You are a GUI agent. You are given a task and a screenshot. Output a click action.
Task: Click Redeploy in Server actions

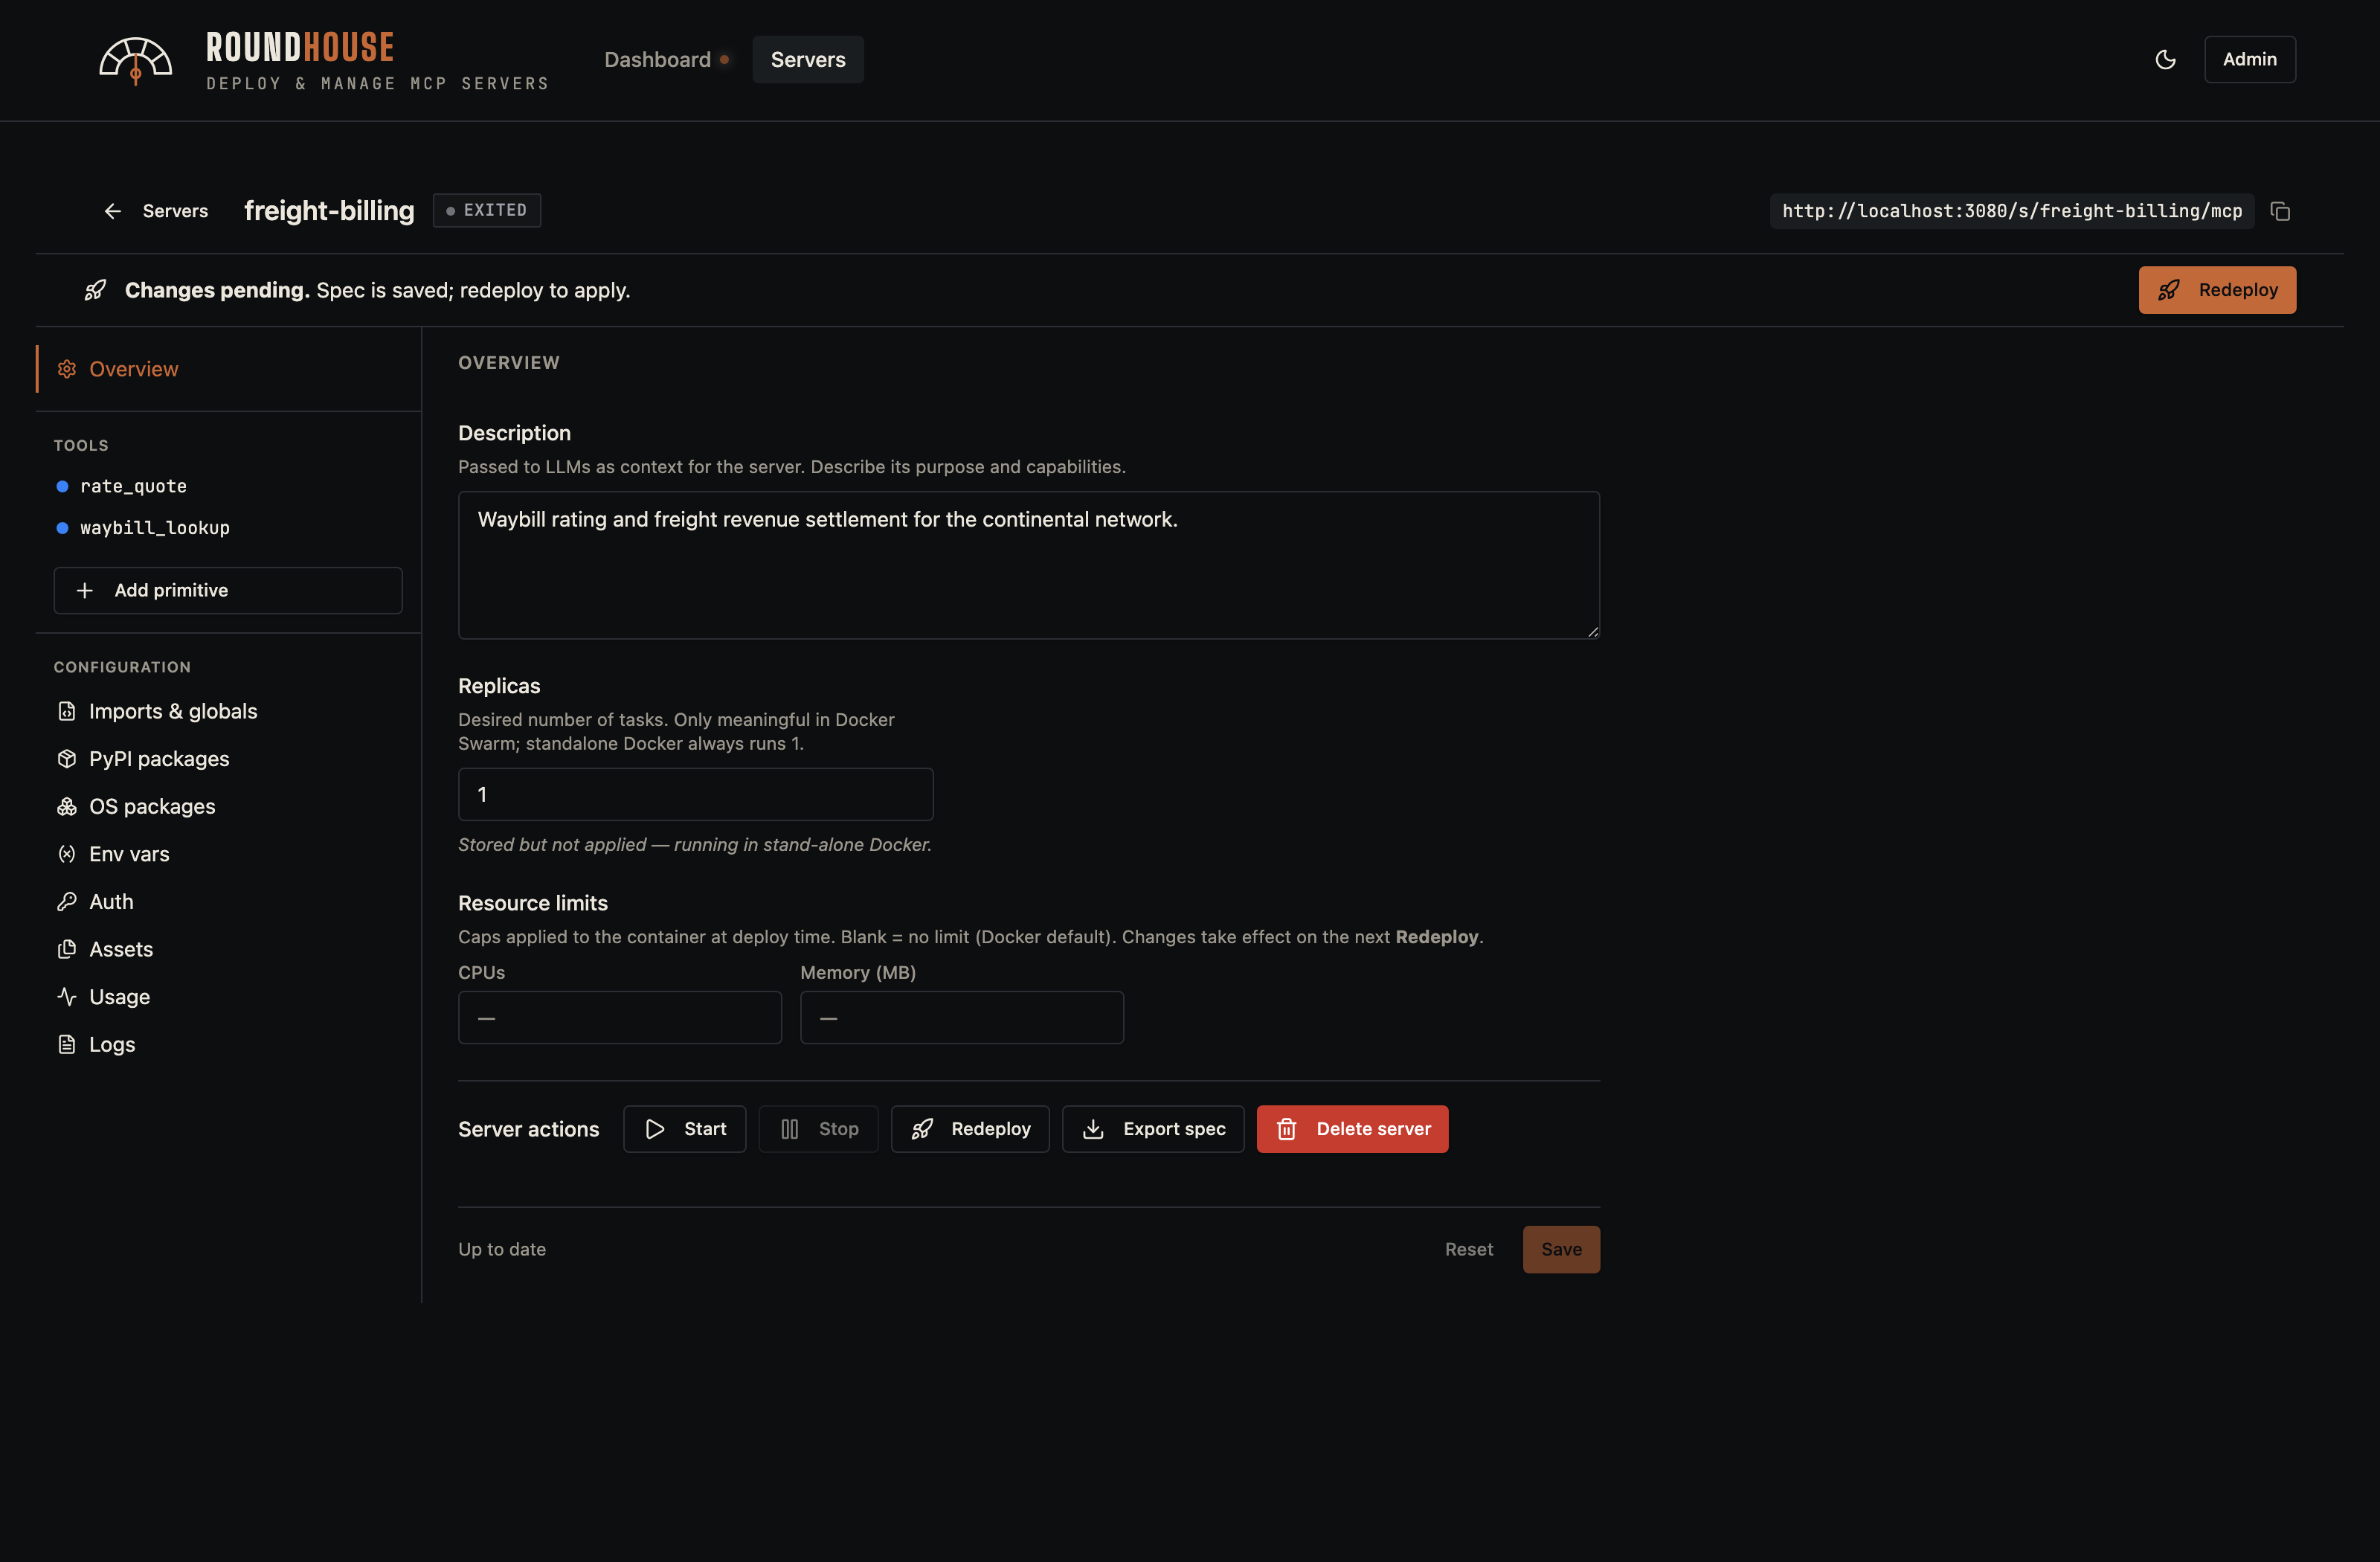coord(970,1129)
